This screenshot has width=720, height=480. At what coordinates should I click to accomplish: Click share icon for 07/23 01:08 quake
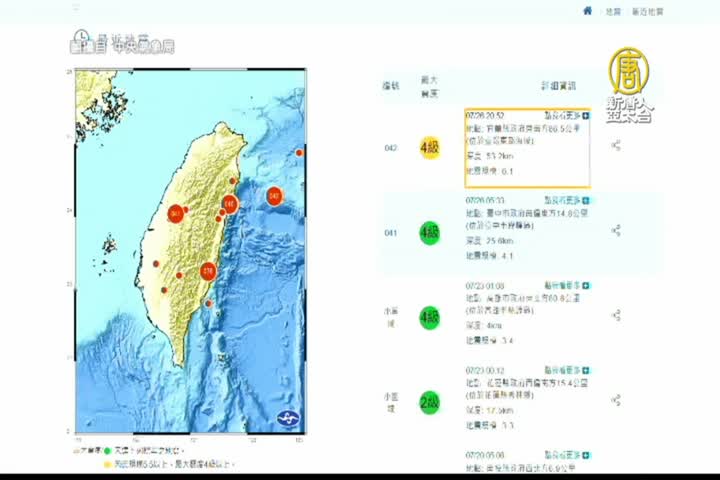(616, 315)
